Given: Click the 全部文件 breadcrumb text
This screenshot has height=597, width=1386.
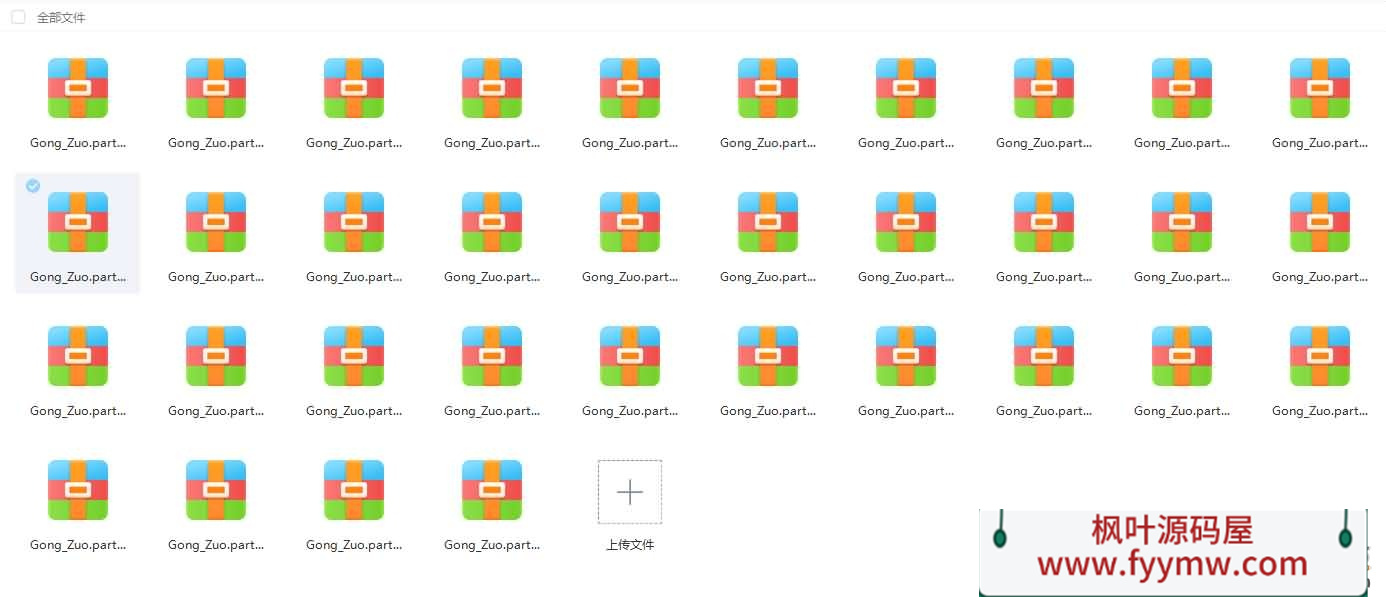Looking at the screenshot, I should click(x=61, y=18).
